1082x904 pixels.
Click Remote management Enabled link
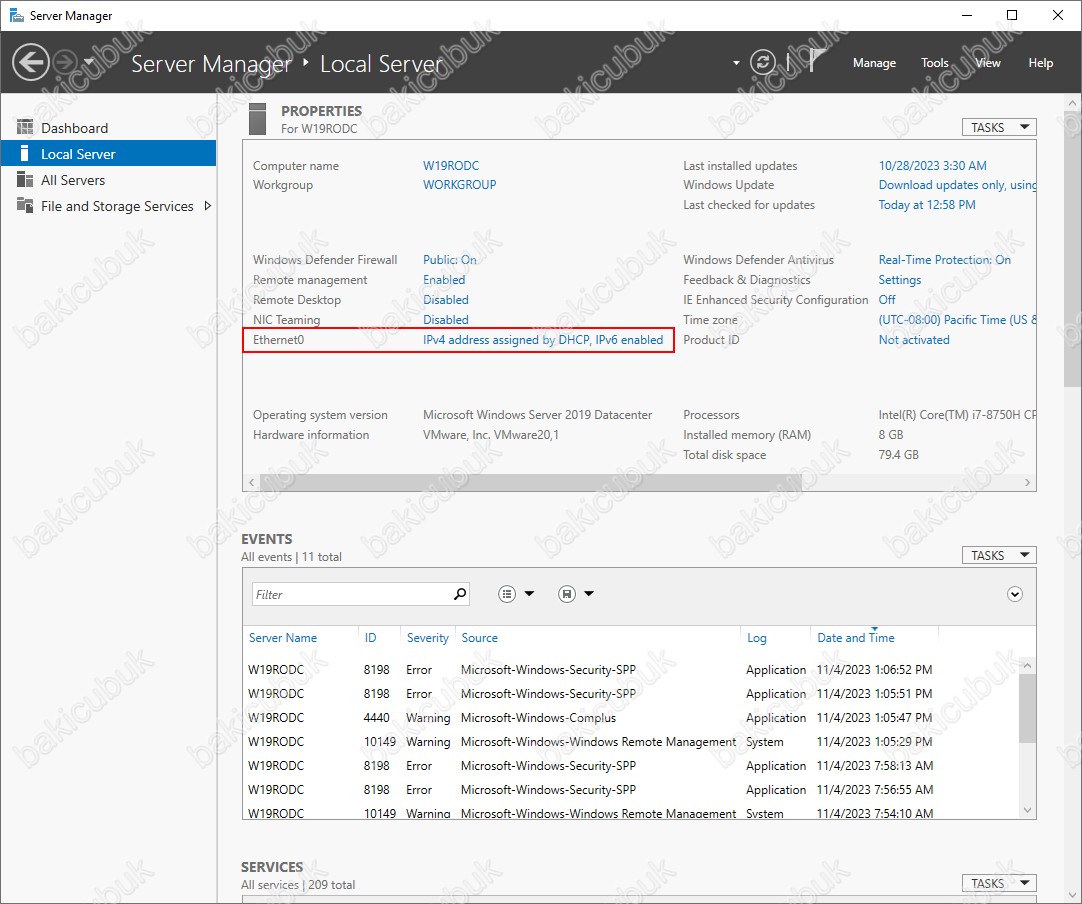[444, 279]
